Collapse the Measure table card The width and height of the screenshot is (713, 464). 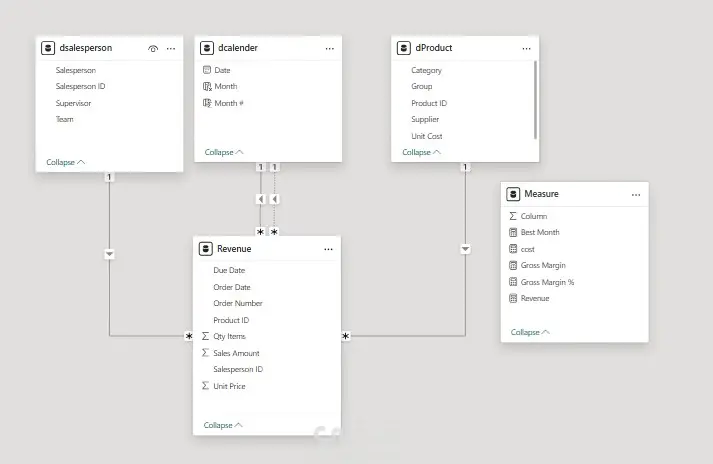tap(530, 332)
